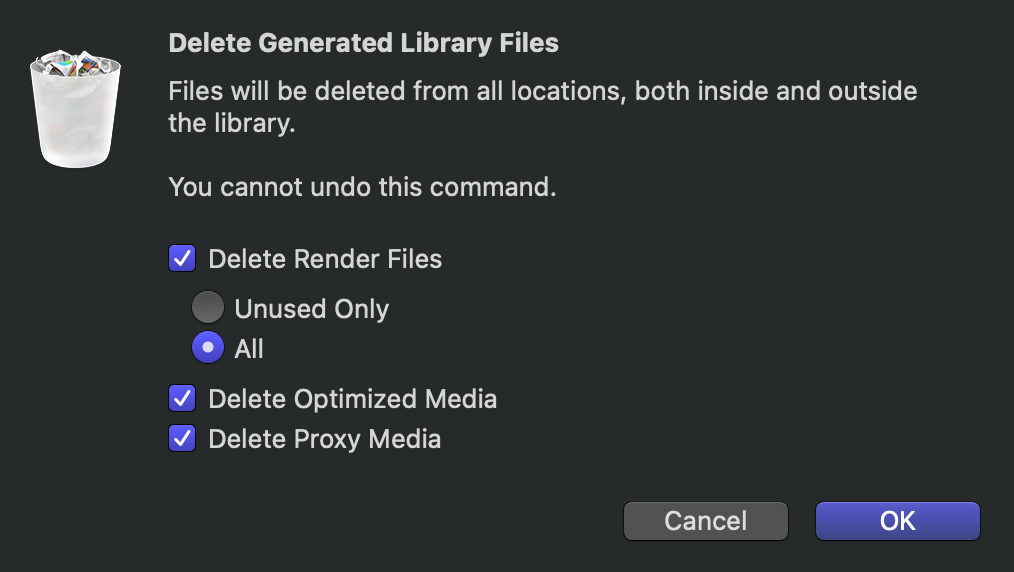Viewport: 1014px width, 572px height.
Task: Click the All label text
Action: (x=249, y=349)
